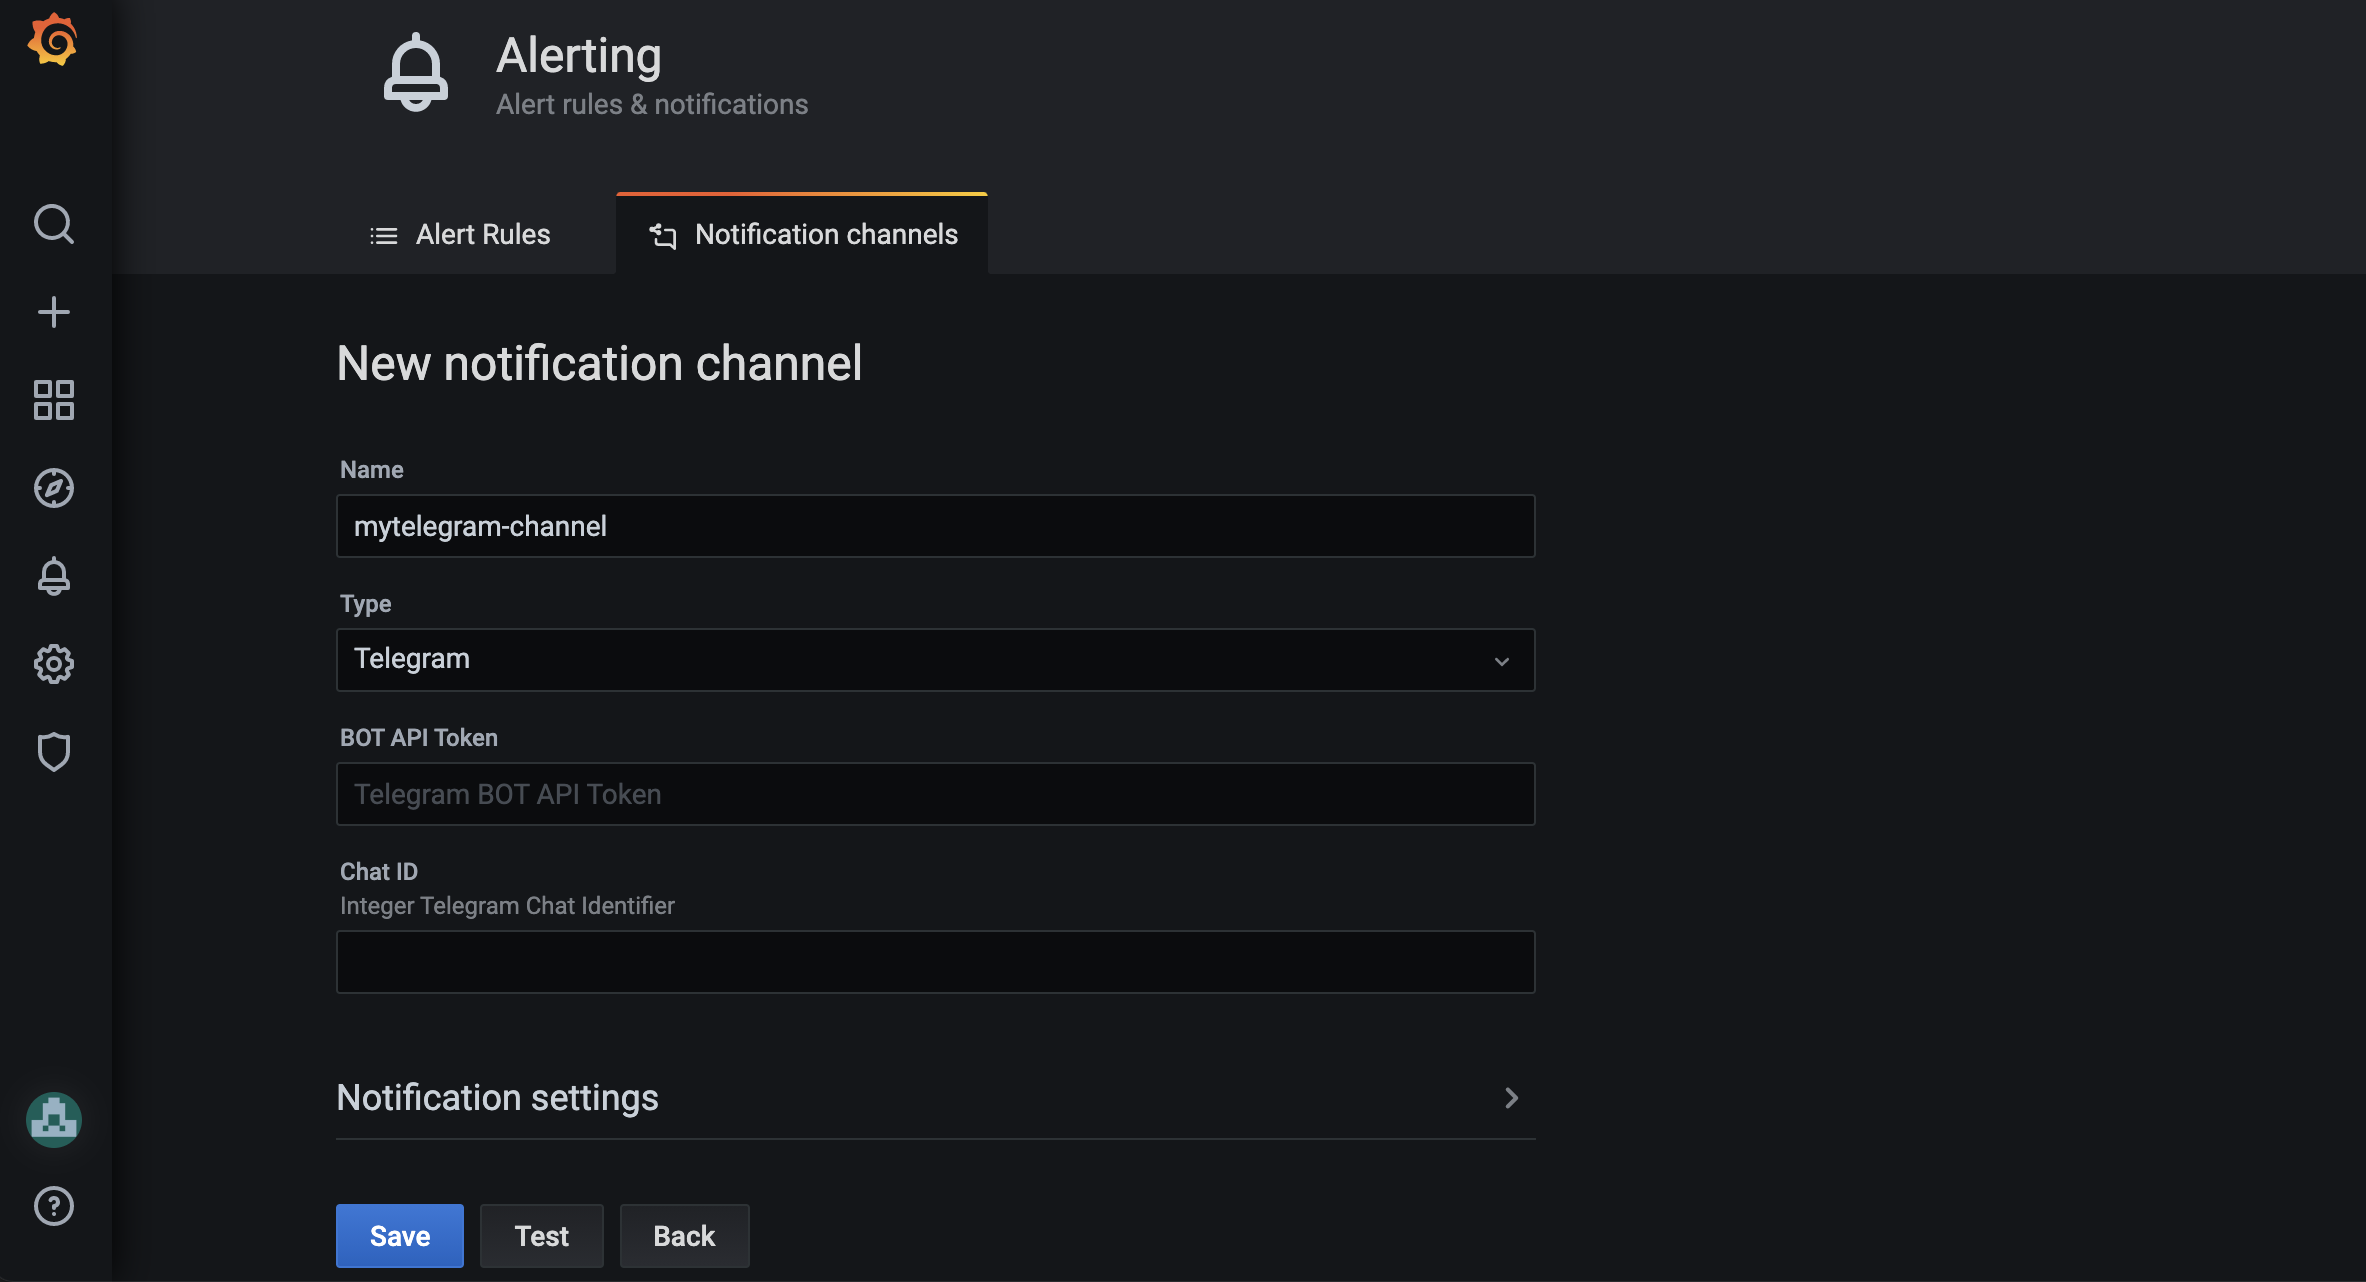Select the Explore compass icon
Image resolution: width=2366 pixels, height=1282 pixels.
tap(53, 488)
